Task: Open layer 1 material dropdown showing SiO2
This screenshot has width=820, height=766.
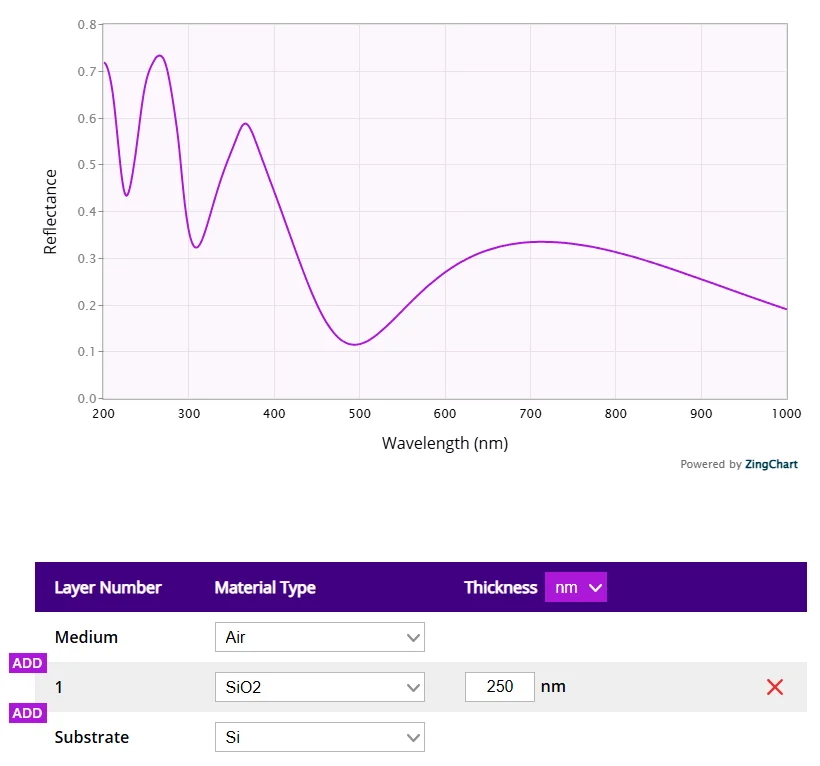Action: [x=319, y=687]
